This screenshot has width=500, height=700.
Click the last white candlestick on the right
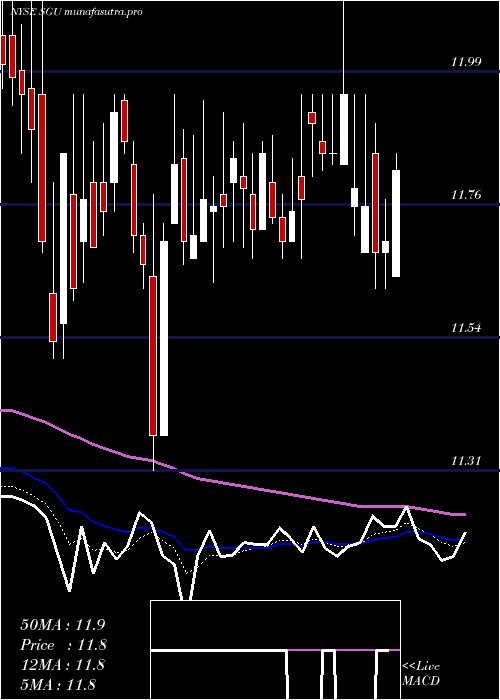396,223
